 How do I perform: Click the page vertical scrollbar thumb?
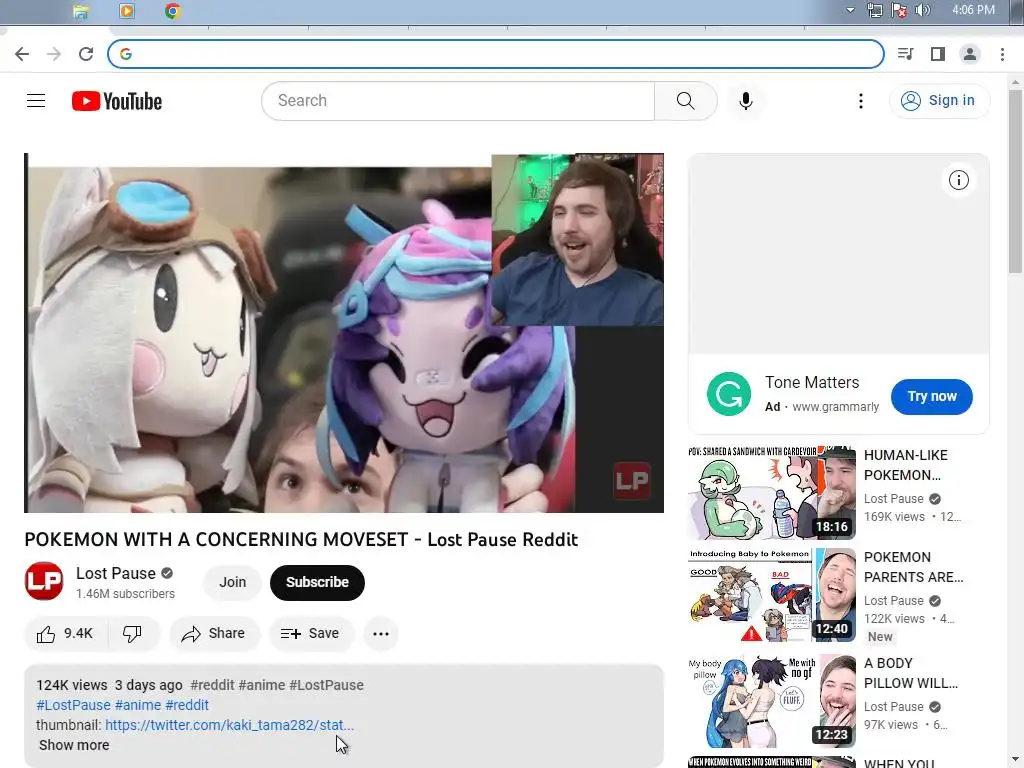click(x=1015, y=182)
